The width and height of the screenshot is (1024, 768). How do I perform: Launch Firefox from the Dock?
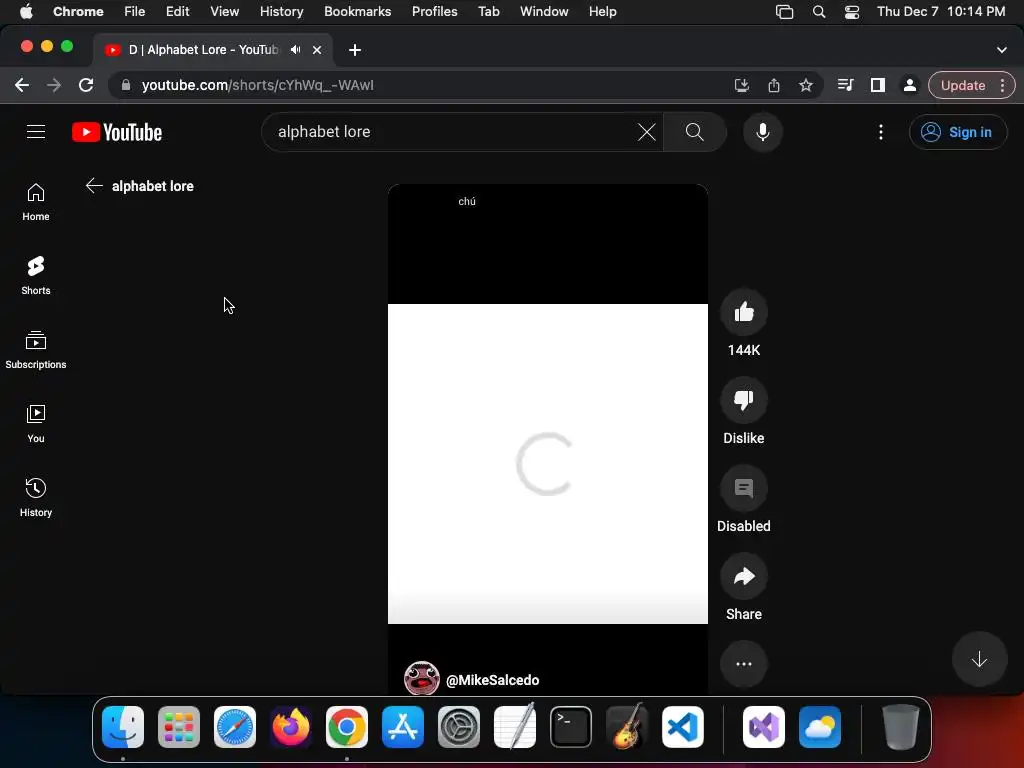click(x=291, y=727)
